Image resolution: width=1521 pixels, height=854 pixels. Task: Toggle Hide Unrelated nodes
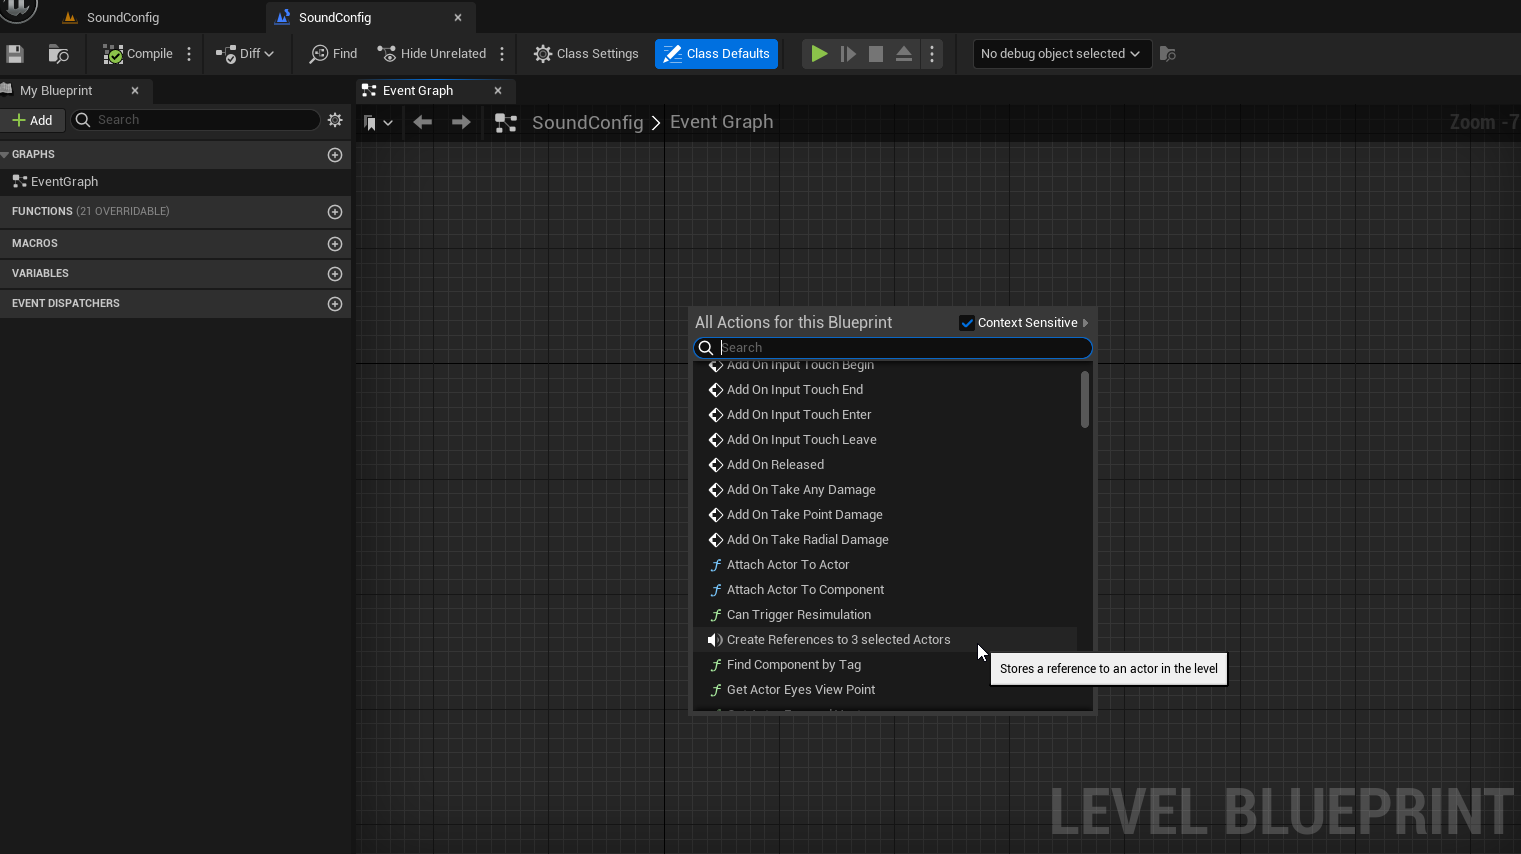pyautogui.click(x=432, y=54)
